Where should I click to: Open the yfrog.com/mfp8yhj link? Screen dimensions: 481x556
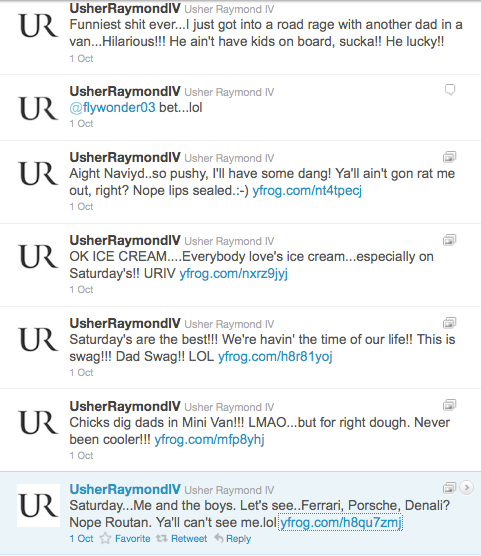(x=209, y=439)
